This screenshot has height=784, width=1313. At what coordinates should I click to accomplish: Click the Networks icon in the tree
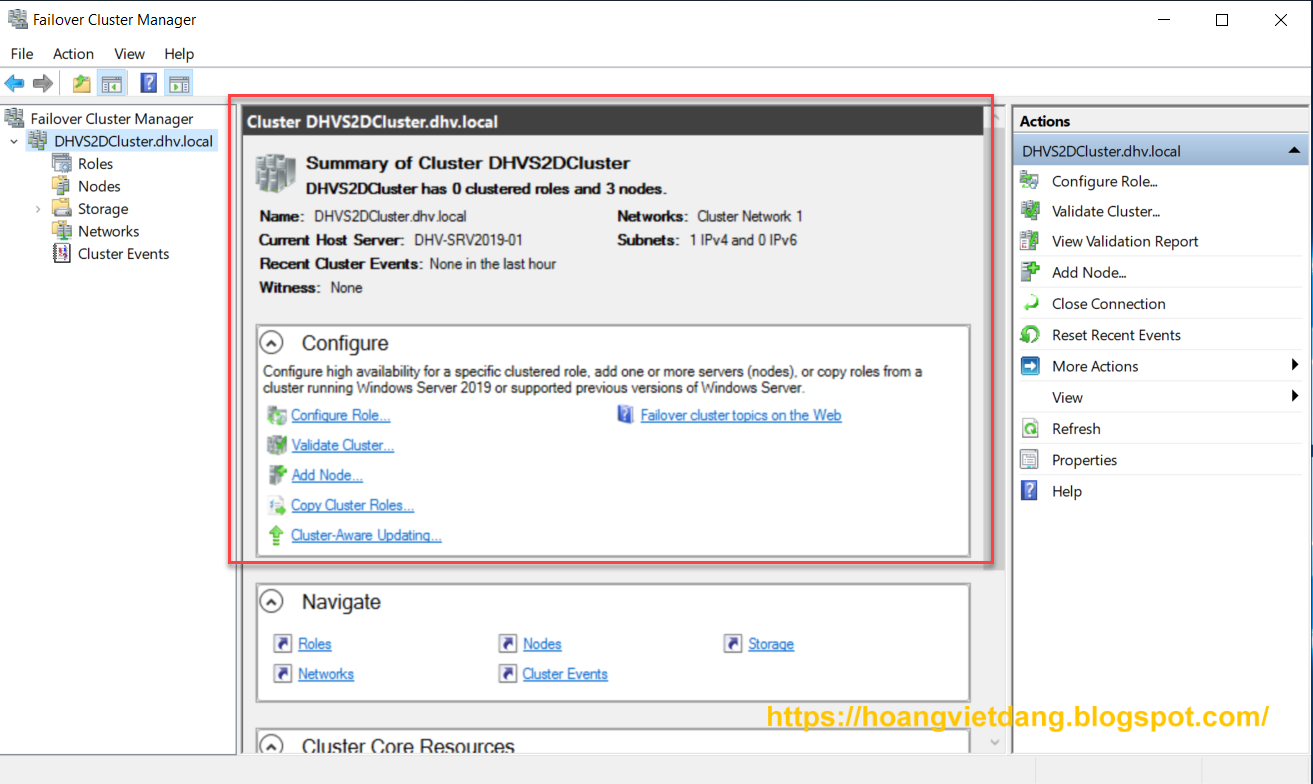[61, 231]
